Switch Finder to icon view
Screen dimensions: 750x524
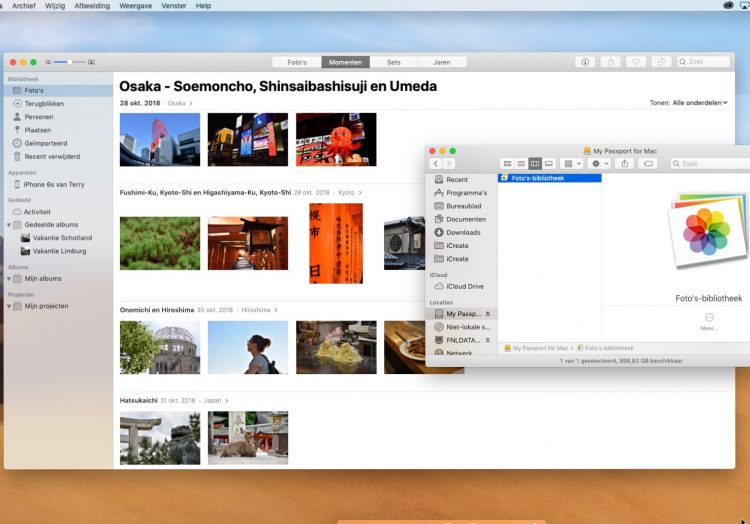(x=508, y=163)
